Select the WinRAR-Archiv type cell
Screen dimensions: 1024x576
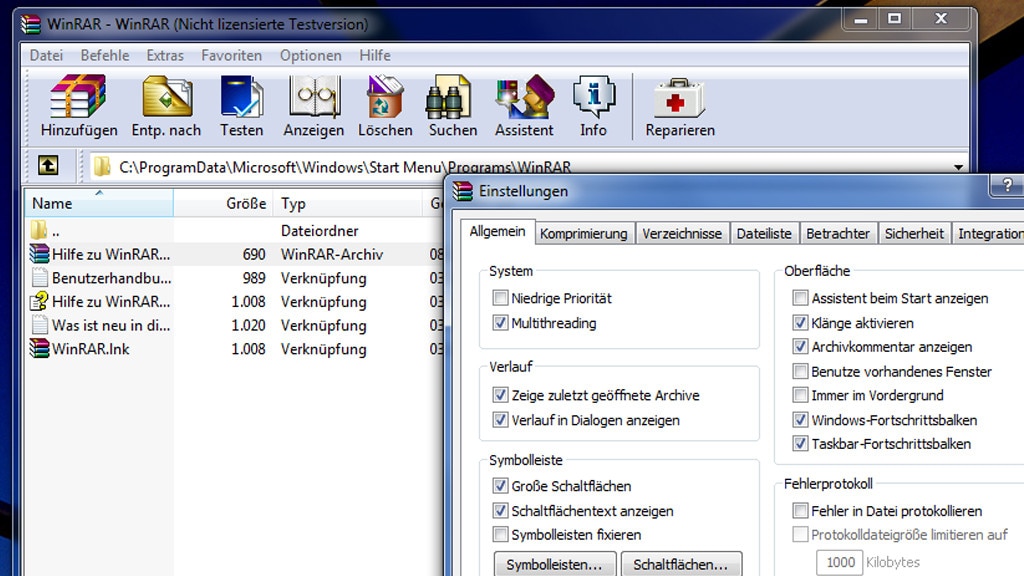[332, 254]
